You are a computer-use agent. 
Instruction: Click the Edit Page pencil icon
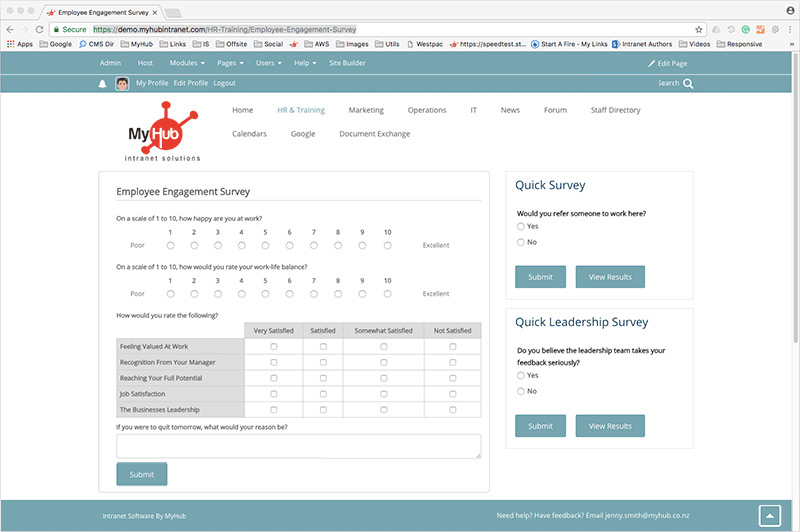(x=652, y=63)
